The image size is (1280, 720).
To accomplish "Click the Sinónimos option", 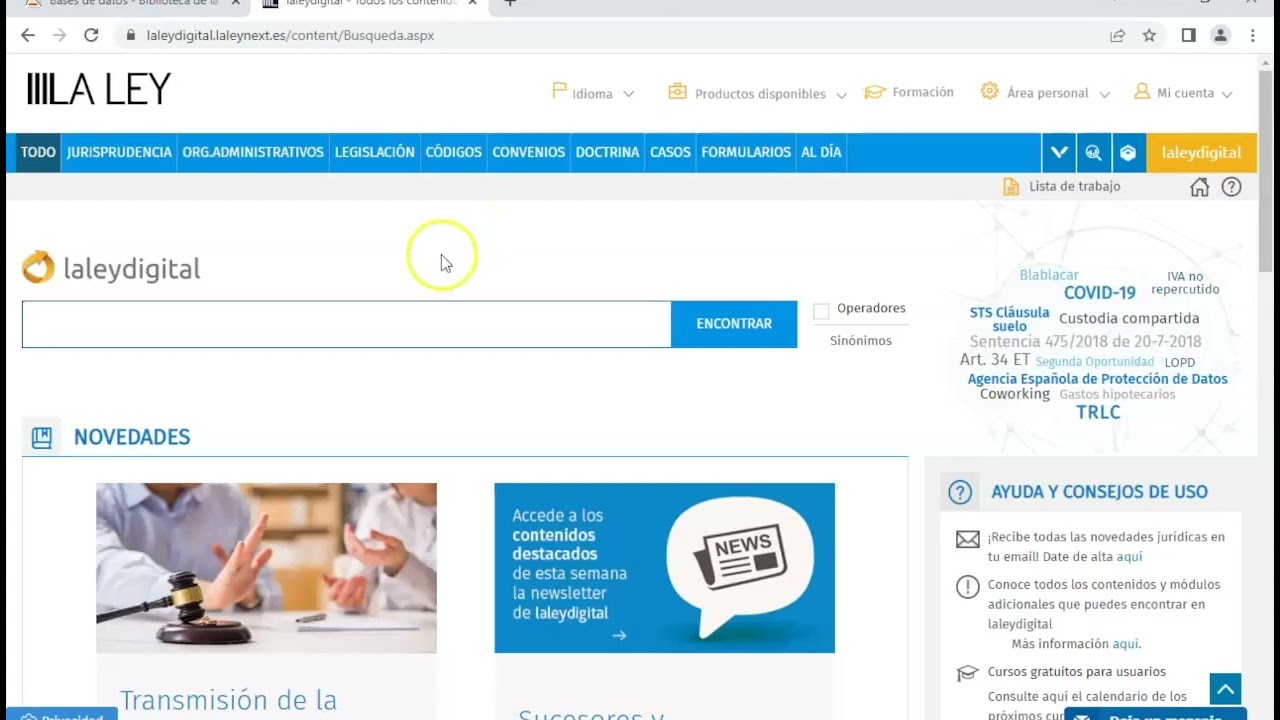I will 860,341.
